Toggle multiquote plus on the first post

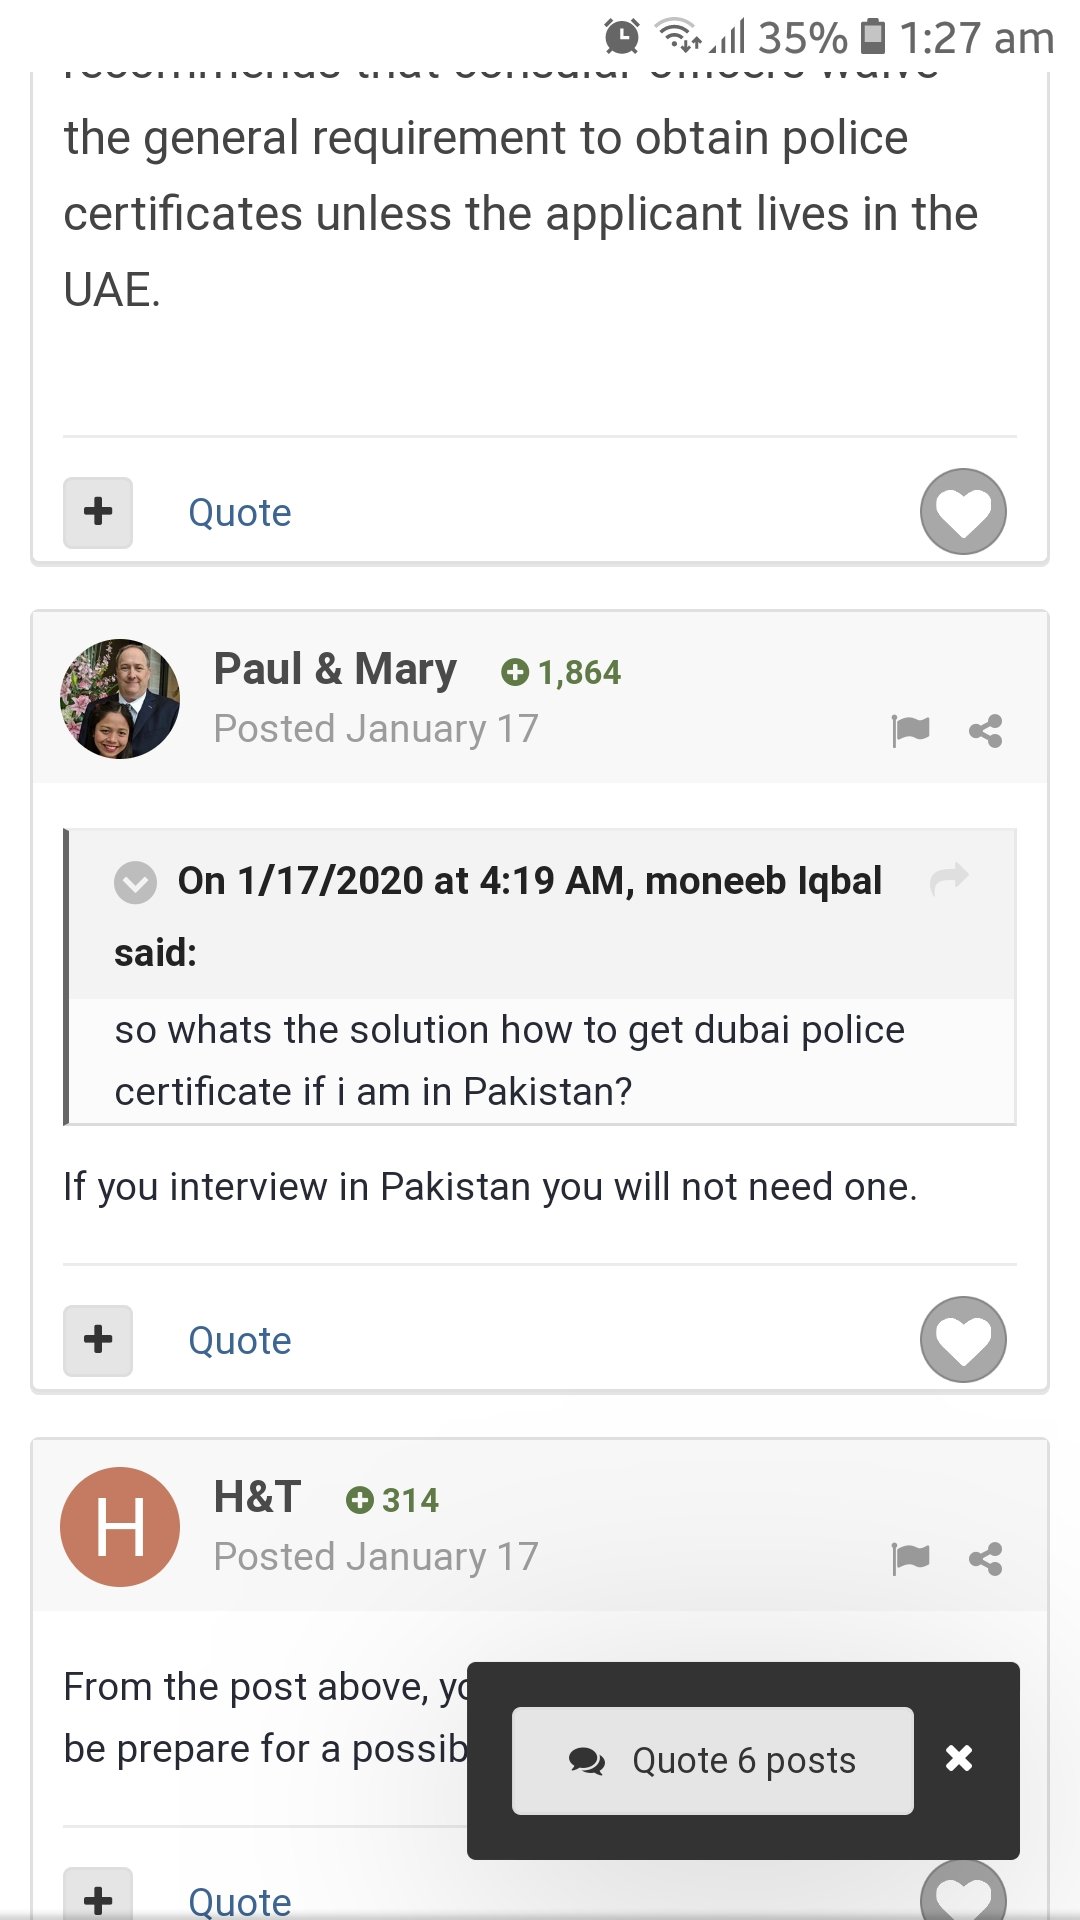[x=98, y=512]
